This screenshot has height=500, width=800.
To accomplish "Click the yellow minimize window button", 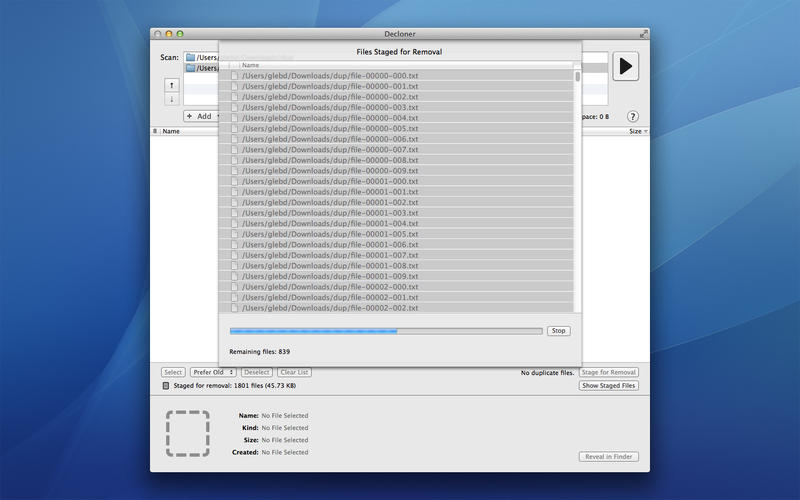I will tap(169, 34).
